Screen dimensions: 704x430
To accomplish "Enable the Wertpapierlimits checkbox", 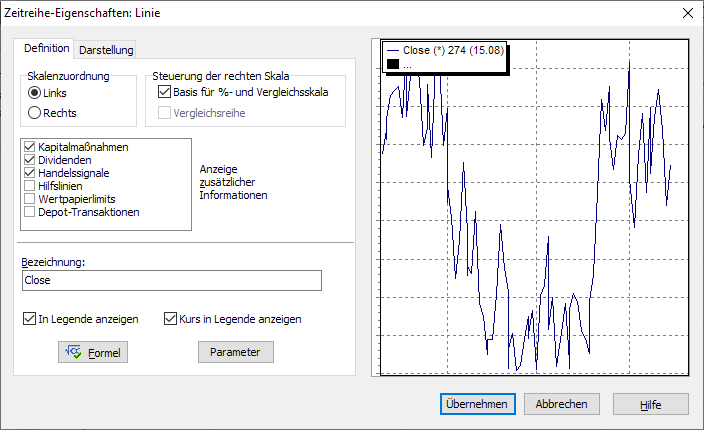I will coord(29,199).
